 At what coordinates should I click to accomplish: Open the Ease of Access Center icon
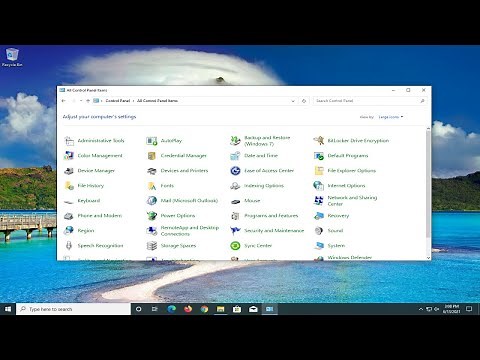click(235, 171)
